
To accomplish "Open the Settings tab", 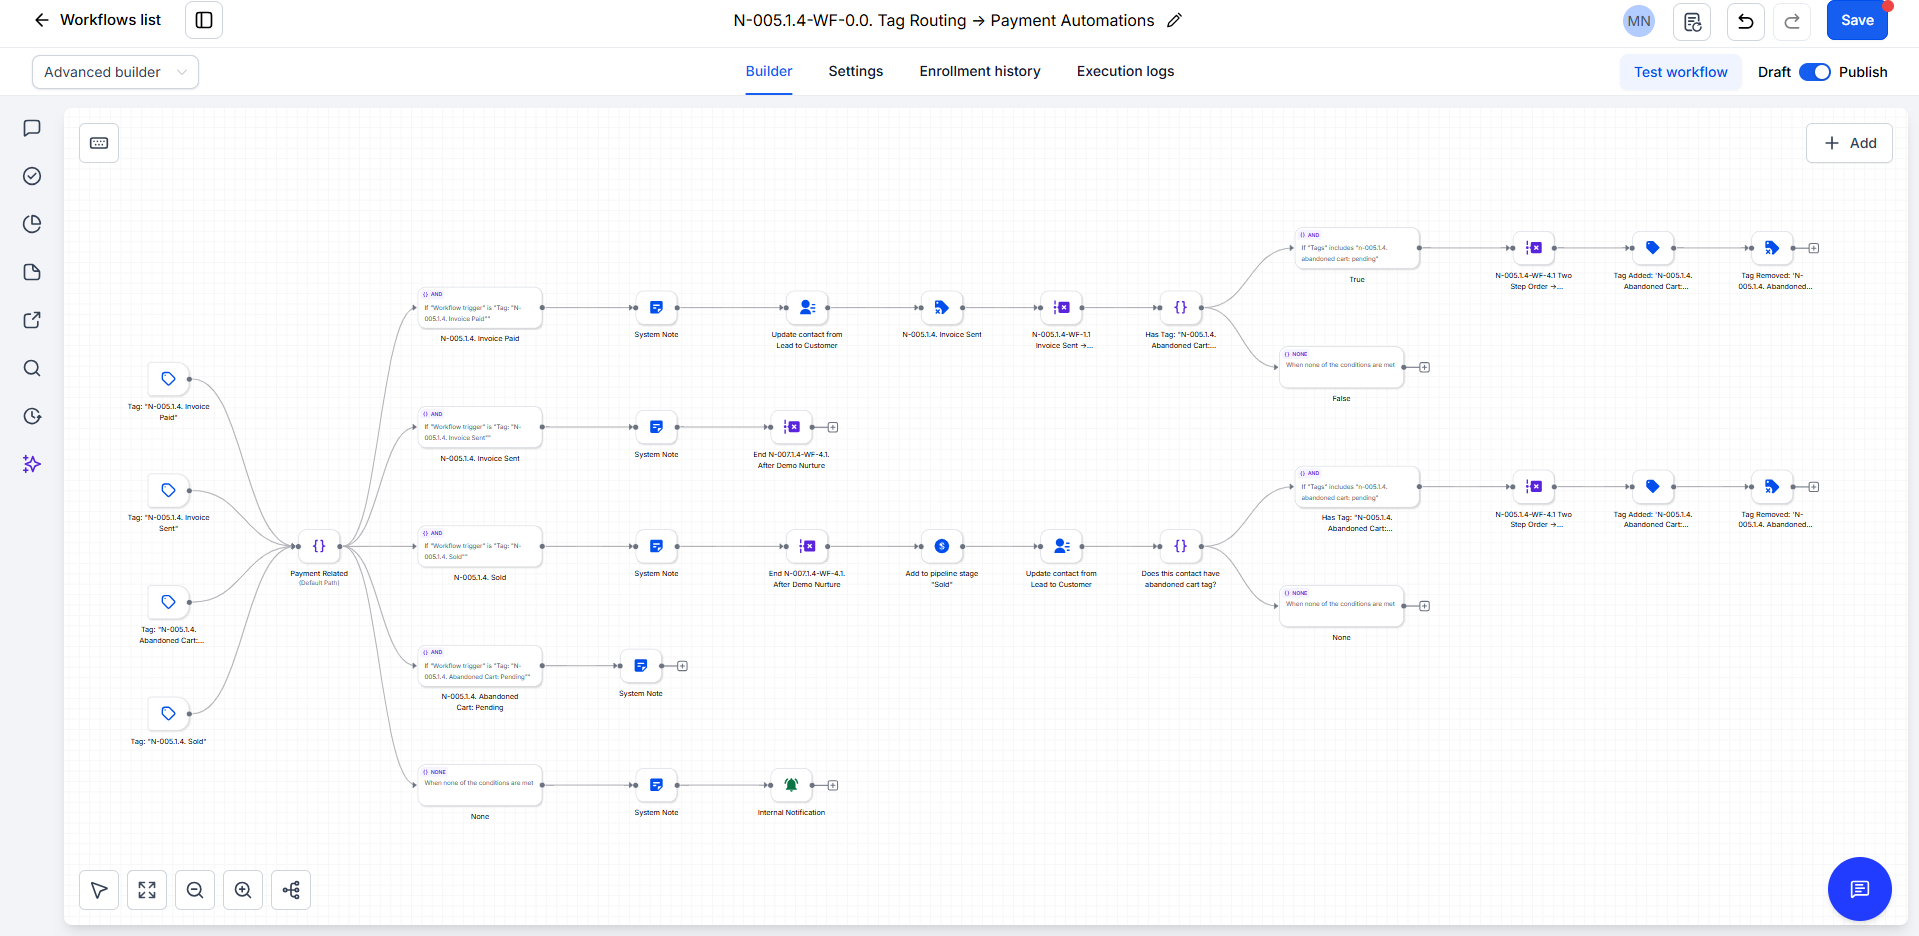I will tap(856, 71).
